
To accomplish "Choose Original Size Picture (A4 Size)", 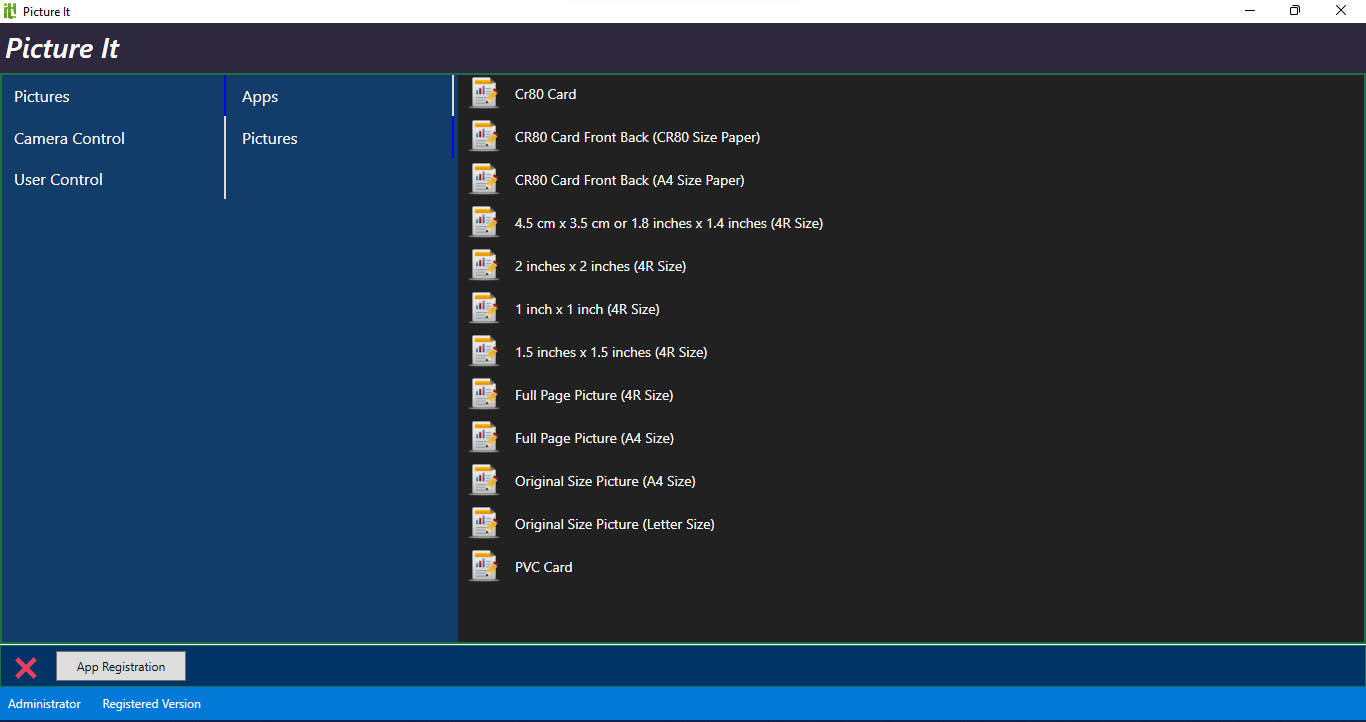I will (604, 481).
